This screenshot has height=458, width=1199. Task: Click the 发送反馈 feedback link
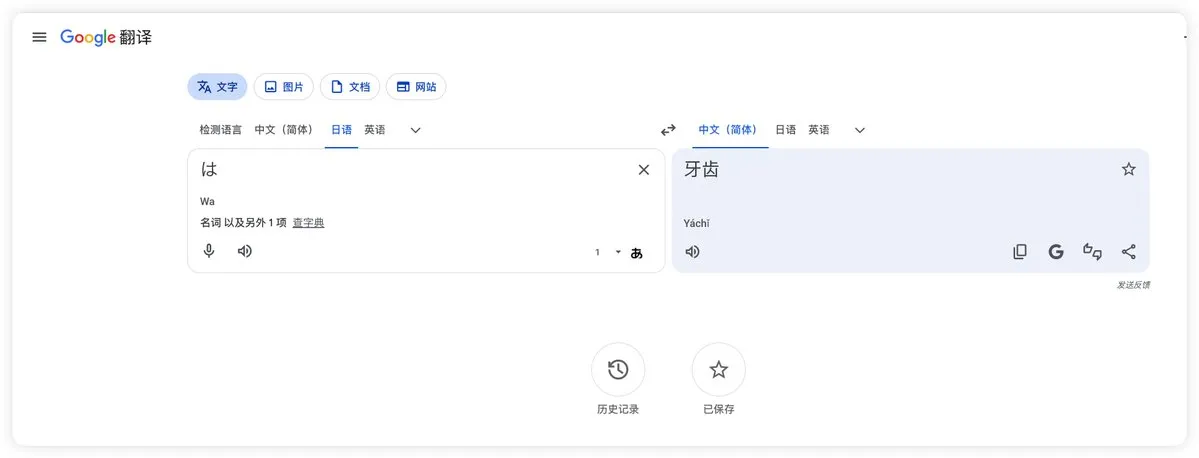coord(1133,285)
